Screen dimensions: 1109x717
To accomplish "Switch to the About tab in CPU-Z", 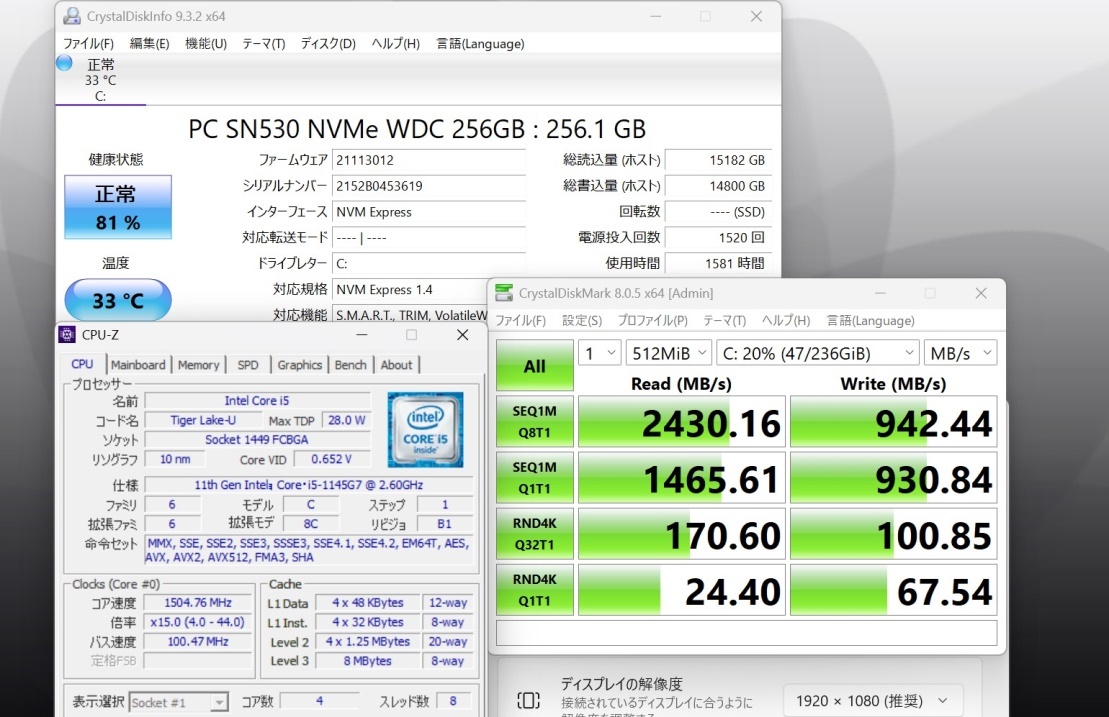I will [x=396, y=365].
